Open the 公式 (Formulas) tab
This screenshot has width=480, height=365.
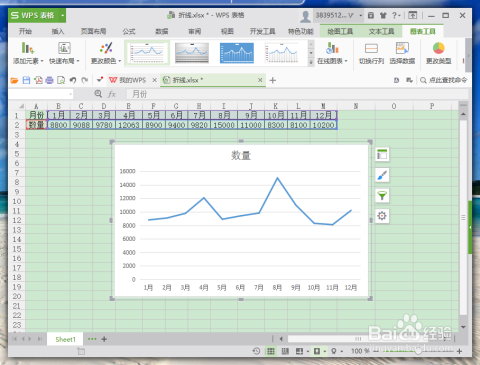129,31
